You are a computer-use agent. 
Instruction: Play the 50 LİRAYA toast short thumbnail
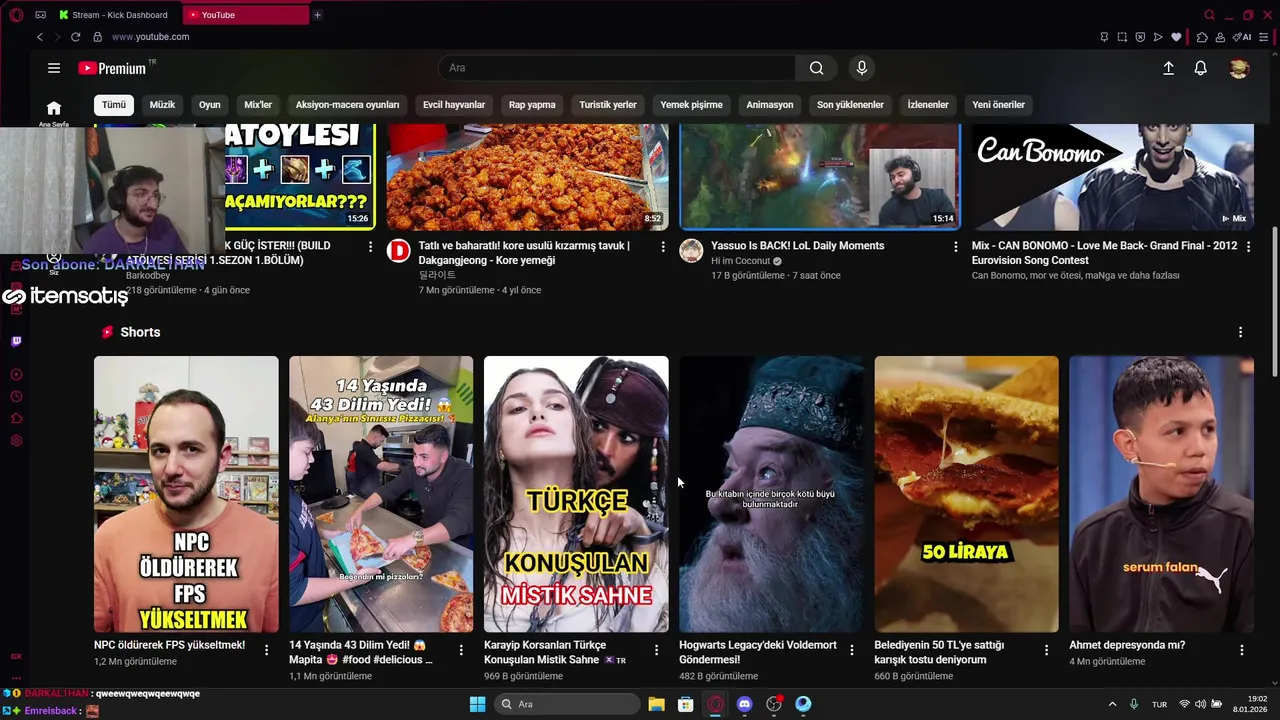(x=966, y=494)
